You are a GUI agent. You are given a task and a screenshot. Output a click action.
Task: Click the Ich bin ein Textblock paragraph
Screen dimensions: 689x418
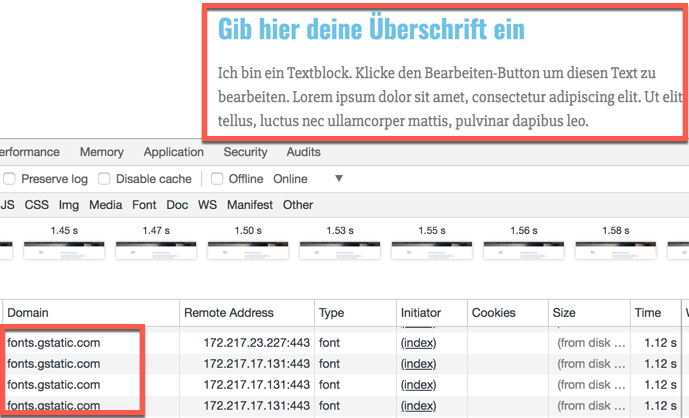click(450, 97)
